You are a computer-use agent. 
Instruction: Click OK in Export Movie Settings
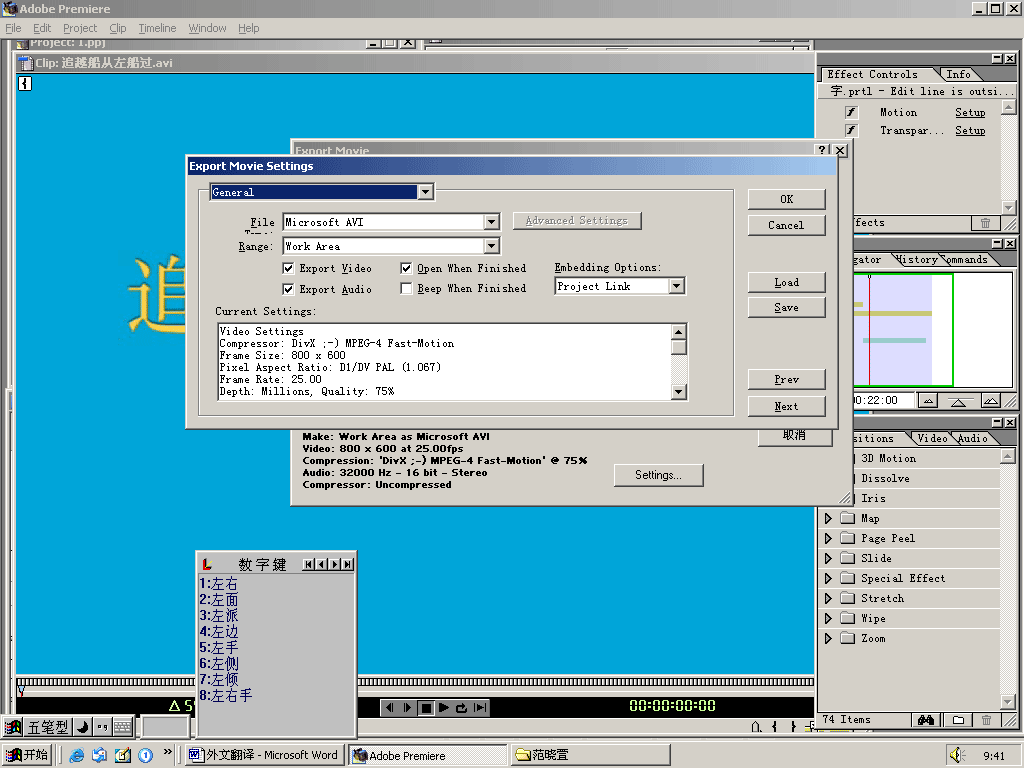click(786, 199)
